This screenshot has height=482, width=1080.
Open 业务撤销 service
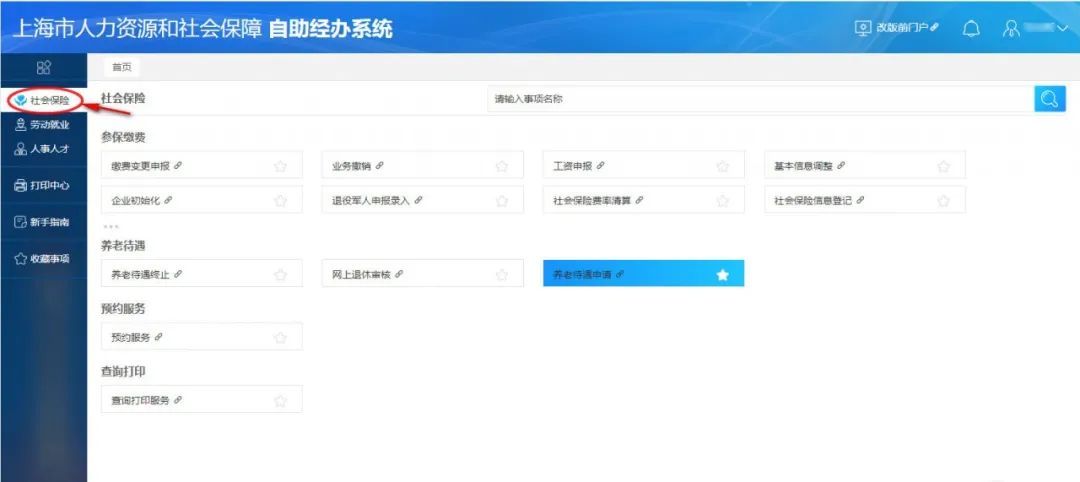pyautogui.click(x=423, y=165)
